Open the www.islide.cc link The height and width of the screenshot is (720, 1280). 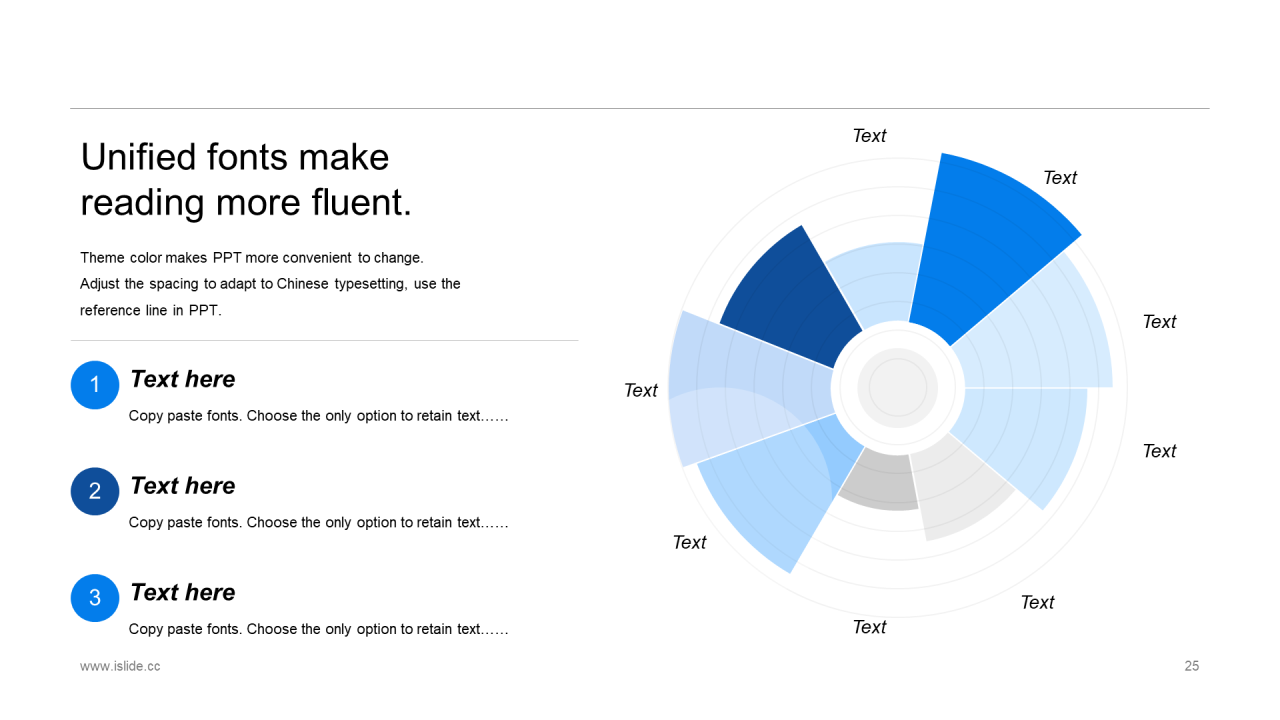coord(120,666)
